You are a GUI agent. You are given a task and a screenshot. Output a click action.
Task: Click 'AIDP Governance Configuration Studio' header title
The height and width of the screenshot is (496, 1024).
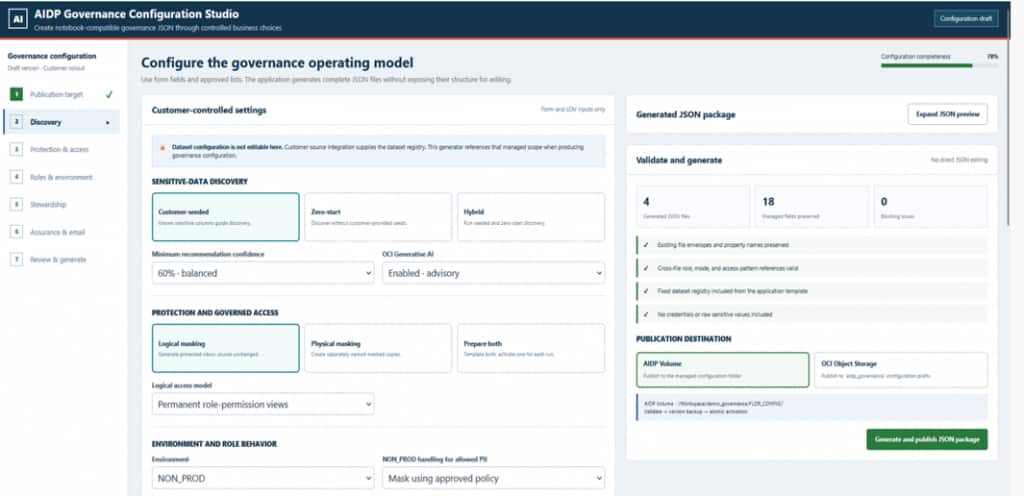click(136, 14)
